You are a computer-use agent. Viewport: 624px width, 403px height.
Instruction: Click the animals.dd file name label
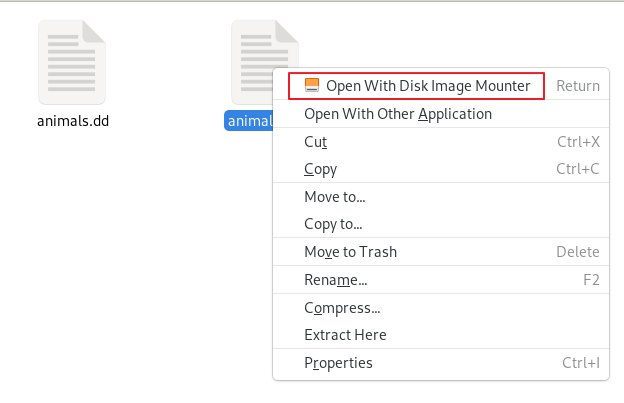pos(73,121)
